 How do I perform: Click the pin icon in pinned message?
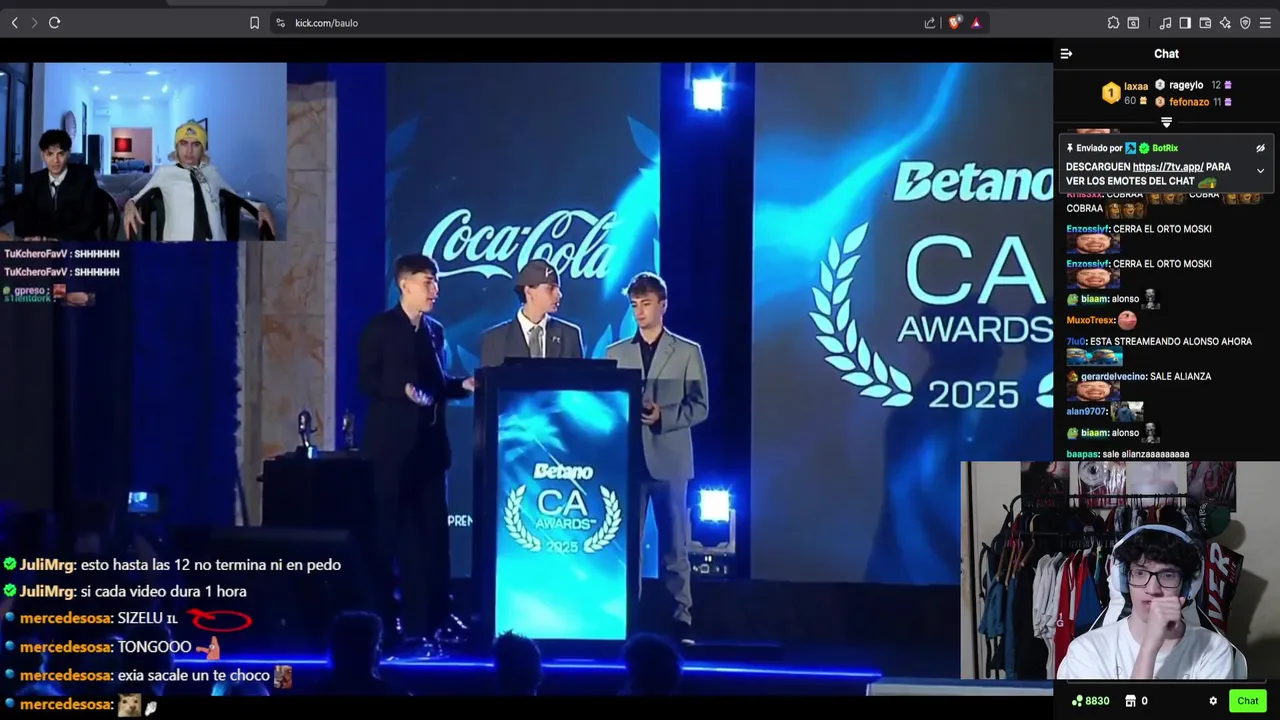pyautogui.click(x=1070, y=148)
